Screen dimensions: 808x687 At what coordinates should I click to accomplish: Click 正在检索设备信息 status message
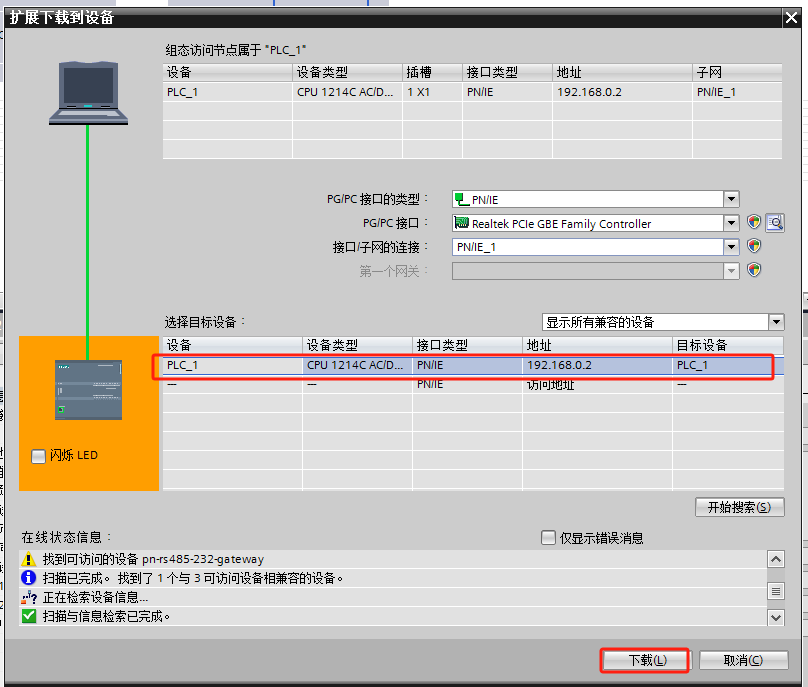[x=95, y=597]
